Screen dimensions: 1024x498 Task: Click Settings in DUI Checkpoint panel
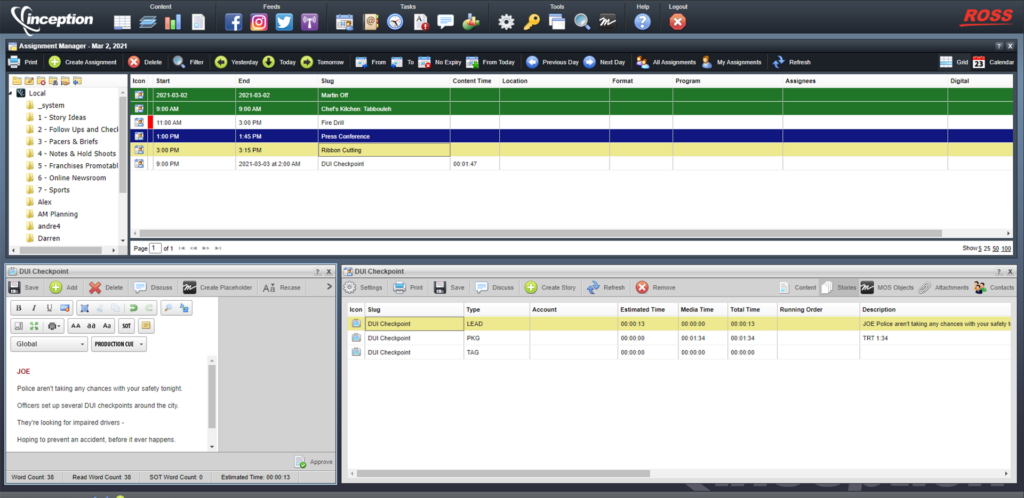point(363,287)
